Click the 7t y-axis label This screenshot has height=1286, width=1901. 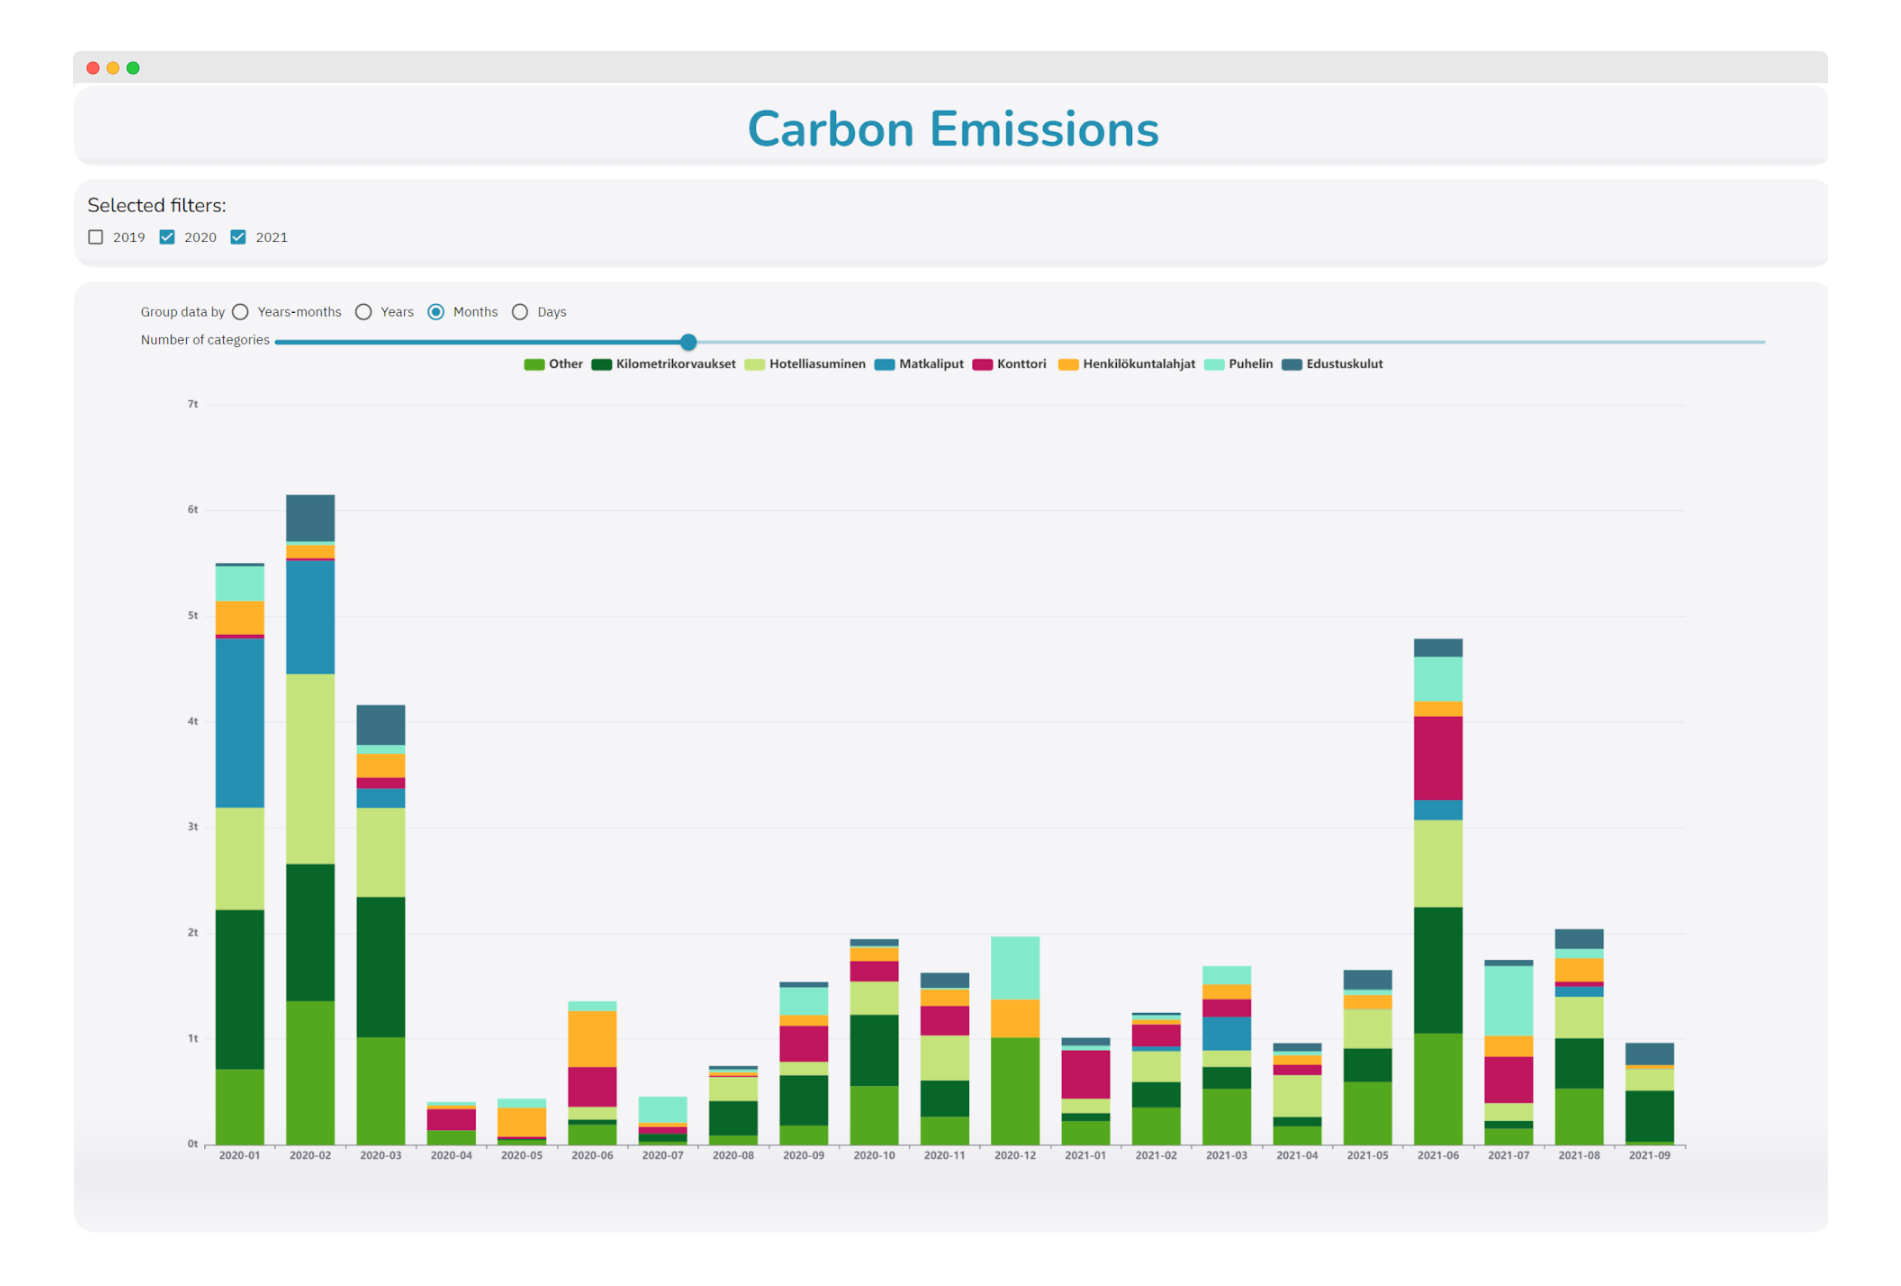[193, 404]
